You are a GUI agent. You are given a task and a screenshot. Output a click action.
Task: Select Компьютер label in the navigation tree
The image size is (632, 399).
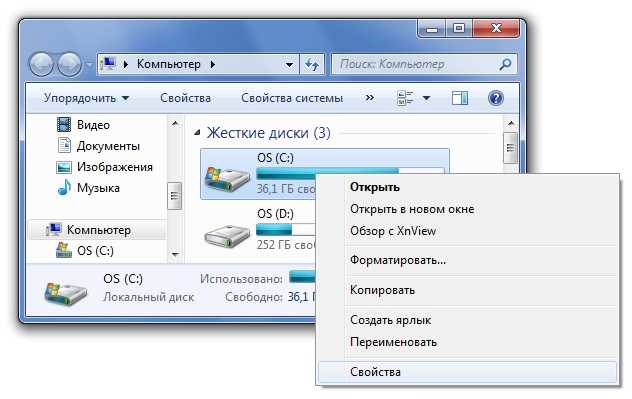99,230
